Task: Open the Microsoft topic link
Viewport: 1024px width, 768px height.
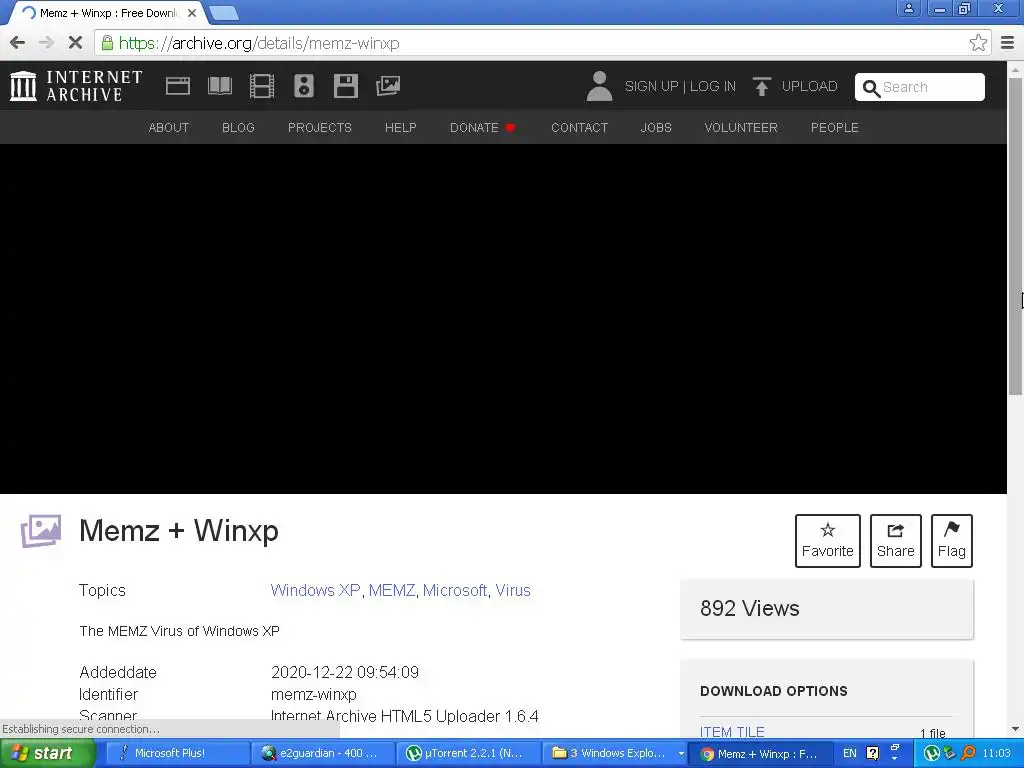Action: coord(455,590)
